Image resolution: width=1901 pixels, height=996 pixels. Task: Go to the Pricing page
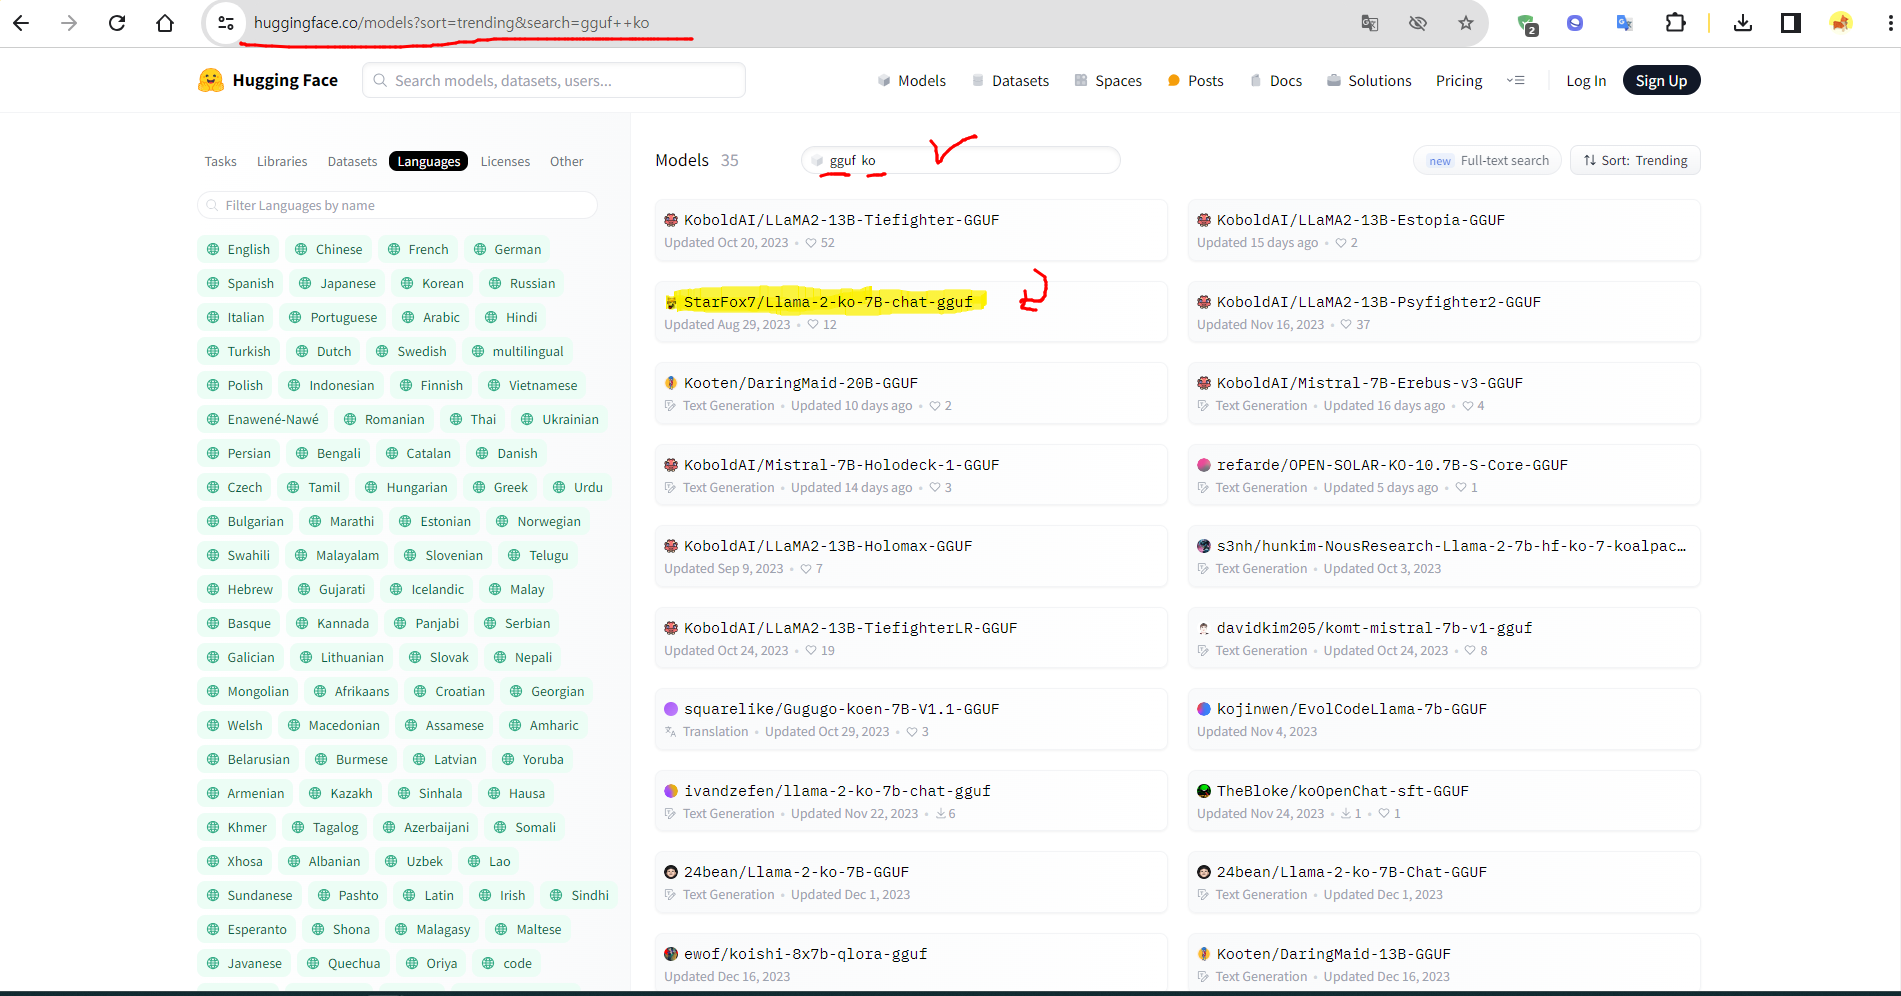(1459, 81)
